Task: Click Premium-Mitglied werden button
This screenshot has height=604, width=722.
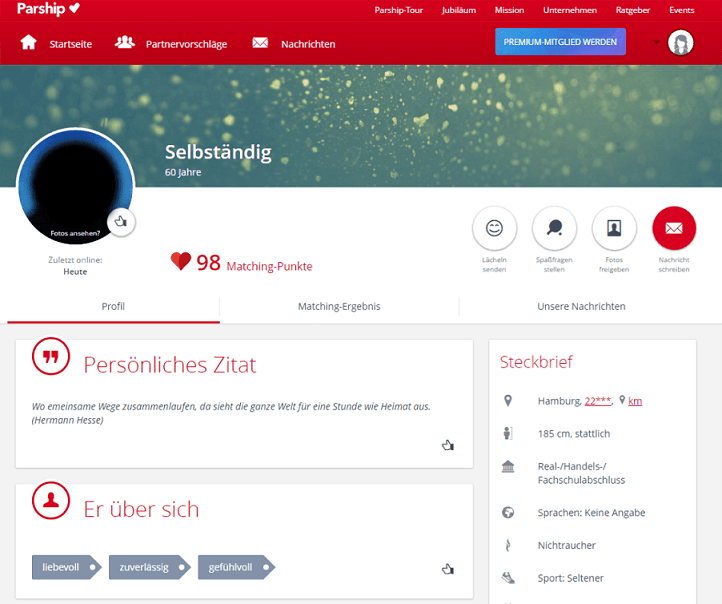Action: tap(560, 41)
